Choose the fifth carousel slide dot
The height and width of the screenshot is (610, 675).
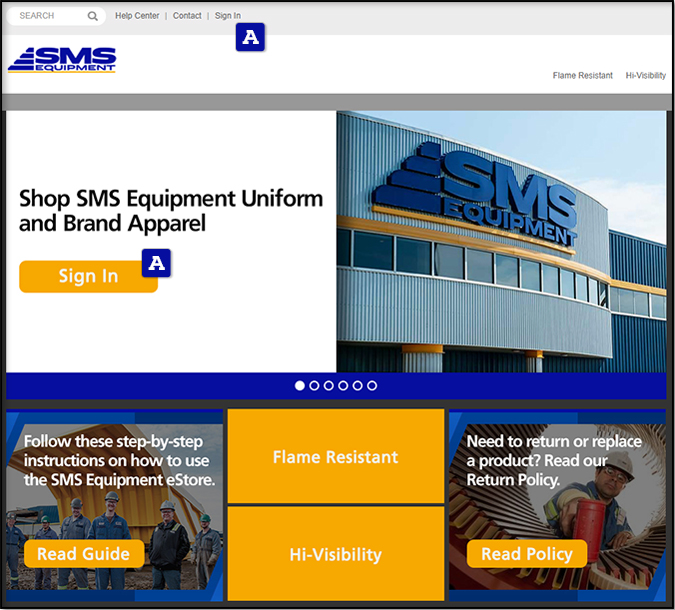click(358, 385)
